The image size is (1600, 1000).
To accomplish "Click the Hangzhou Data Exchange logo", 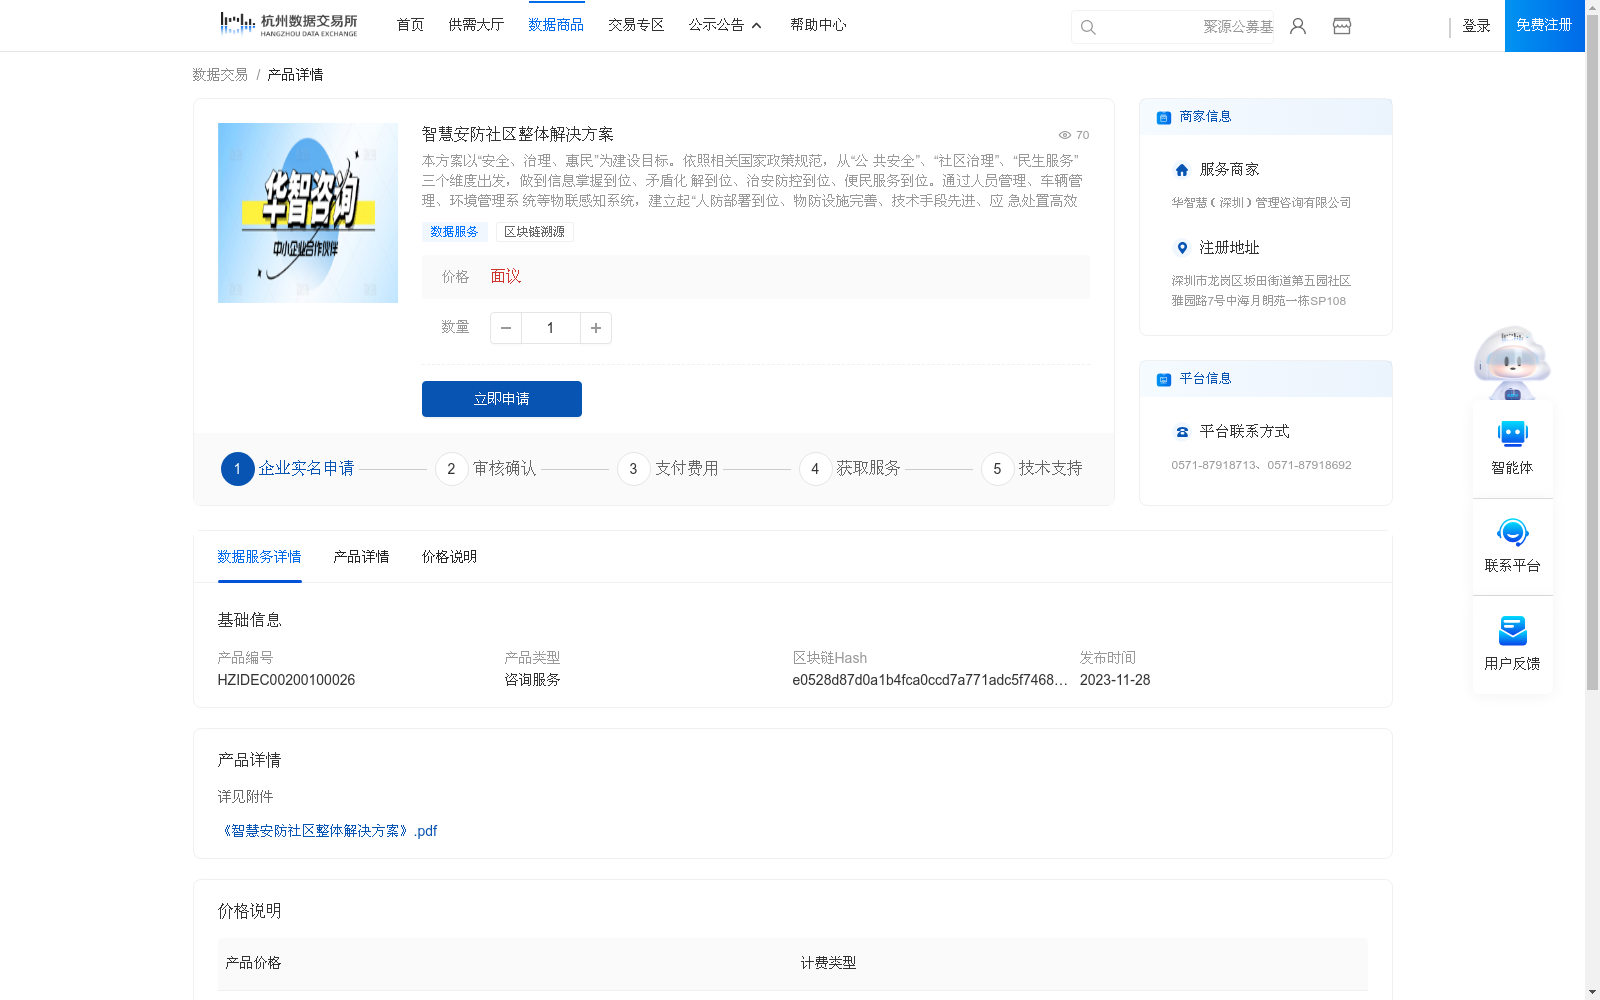I will coord(288,24).
